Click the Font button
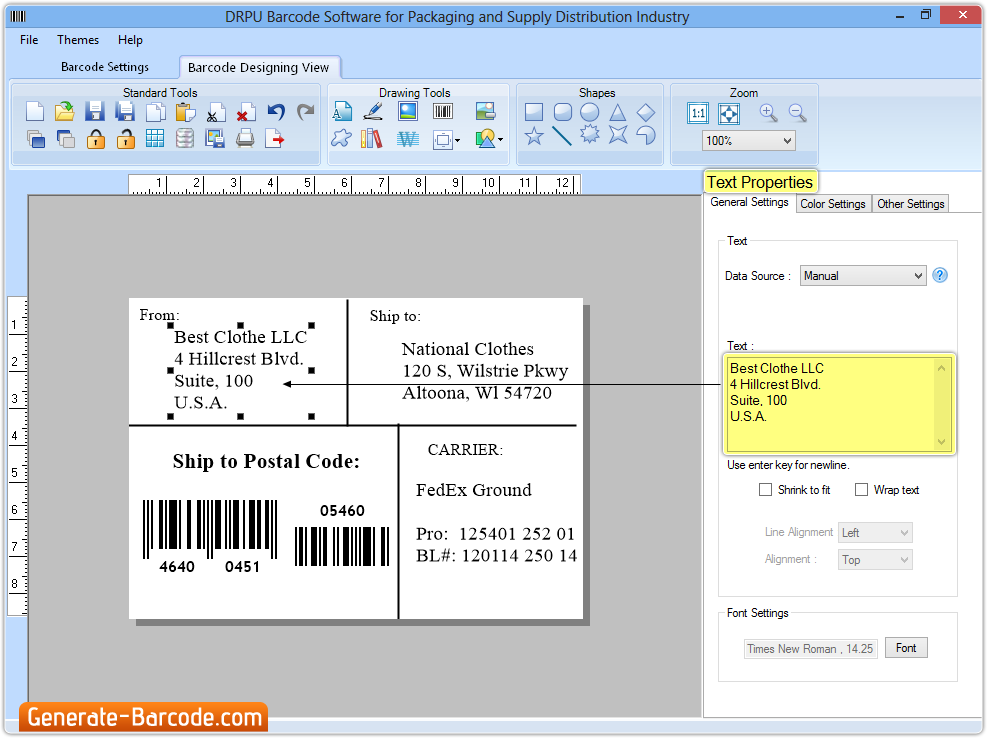Screen dimensions: 987x738 (x=906, y=648)
